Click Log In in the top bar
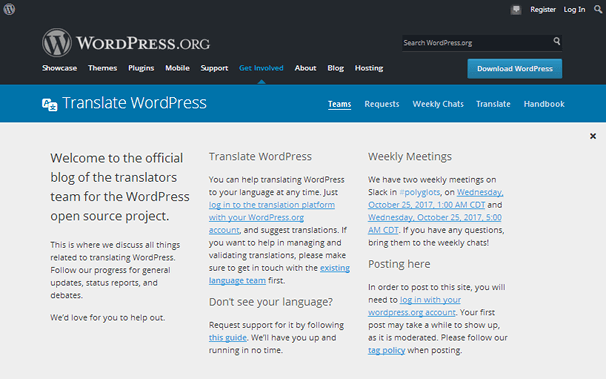This screenshot has width=606, height=379. (x=574, y=10)
